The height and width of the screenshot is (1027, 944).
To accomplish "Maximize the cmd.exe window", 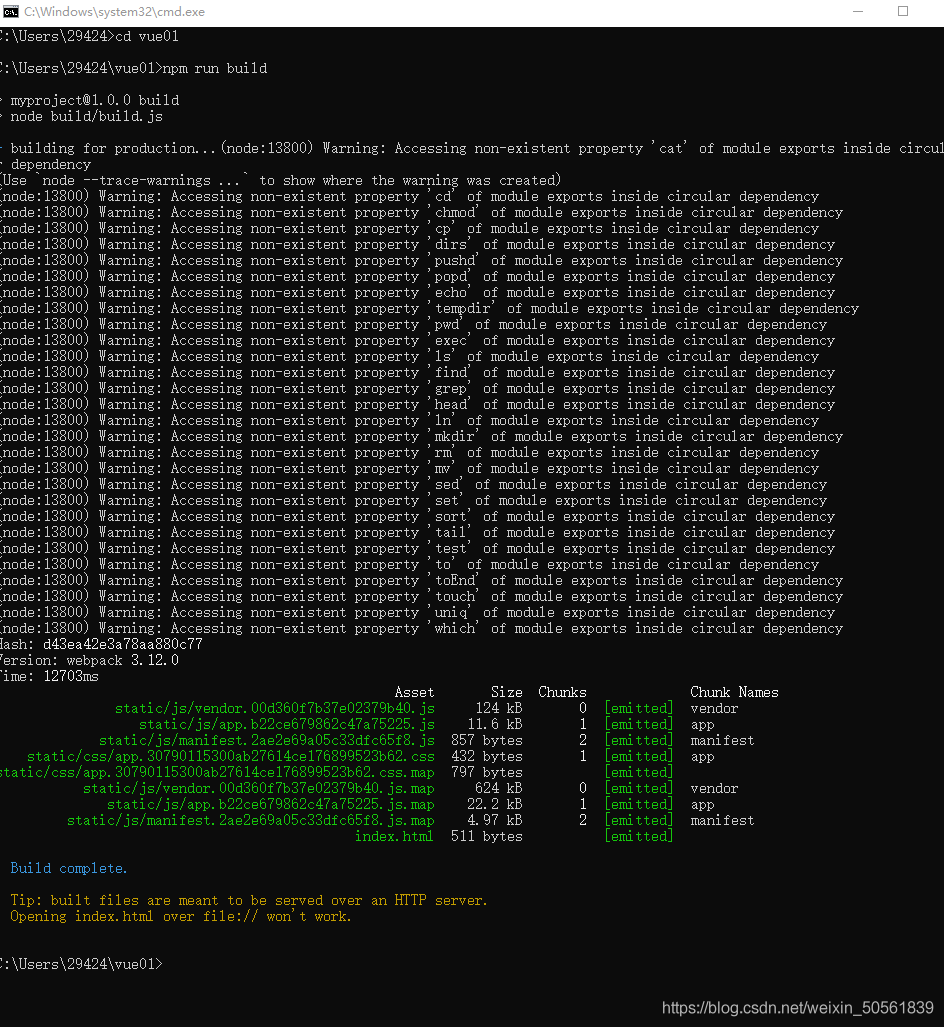I will pos(903,12).
